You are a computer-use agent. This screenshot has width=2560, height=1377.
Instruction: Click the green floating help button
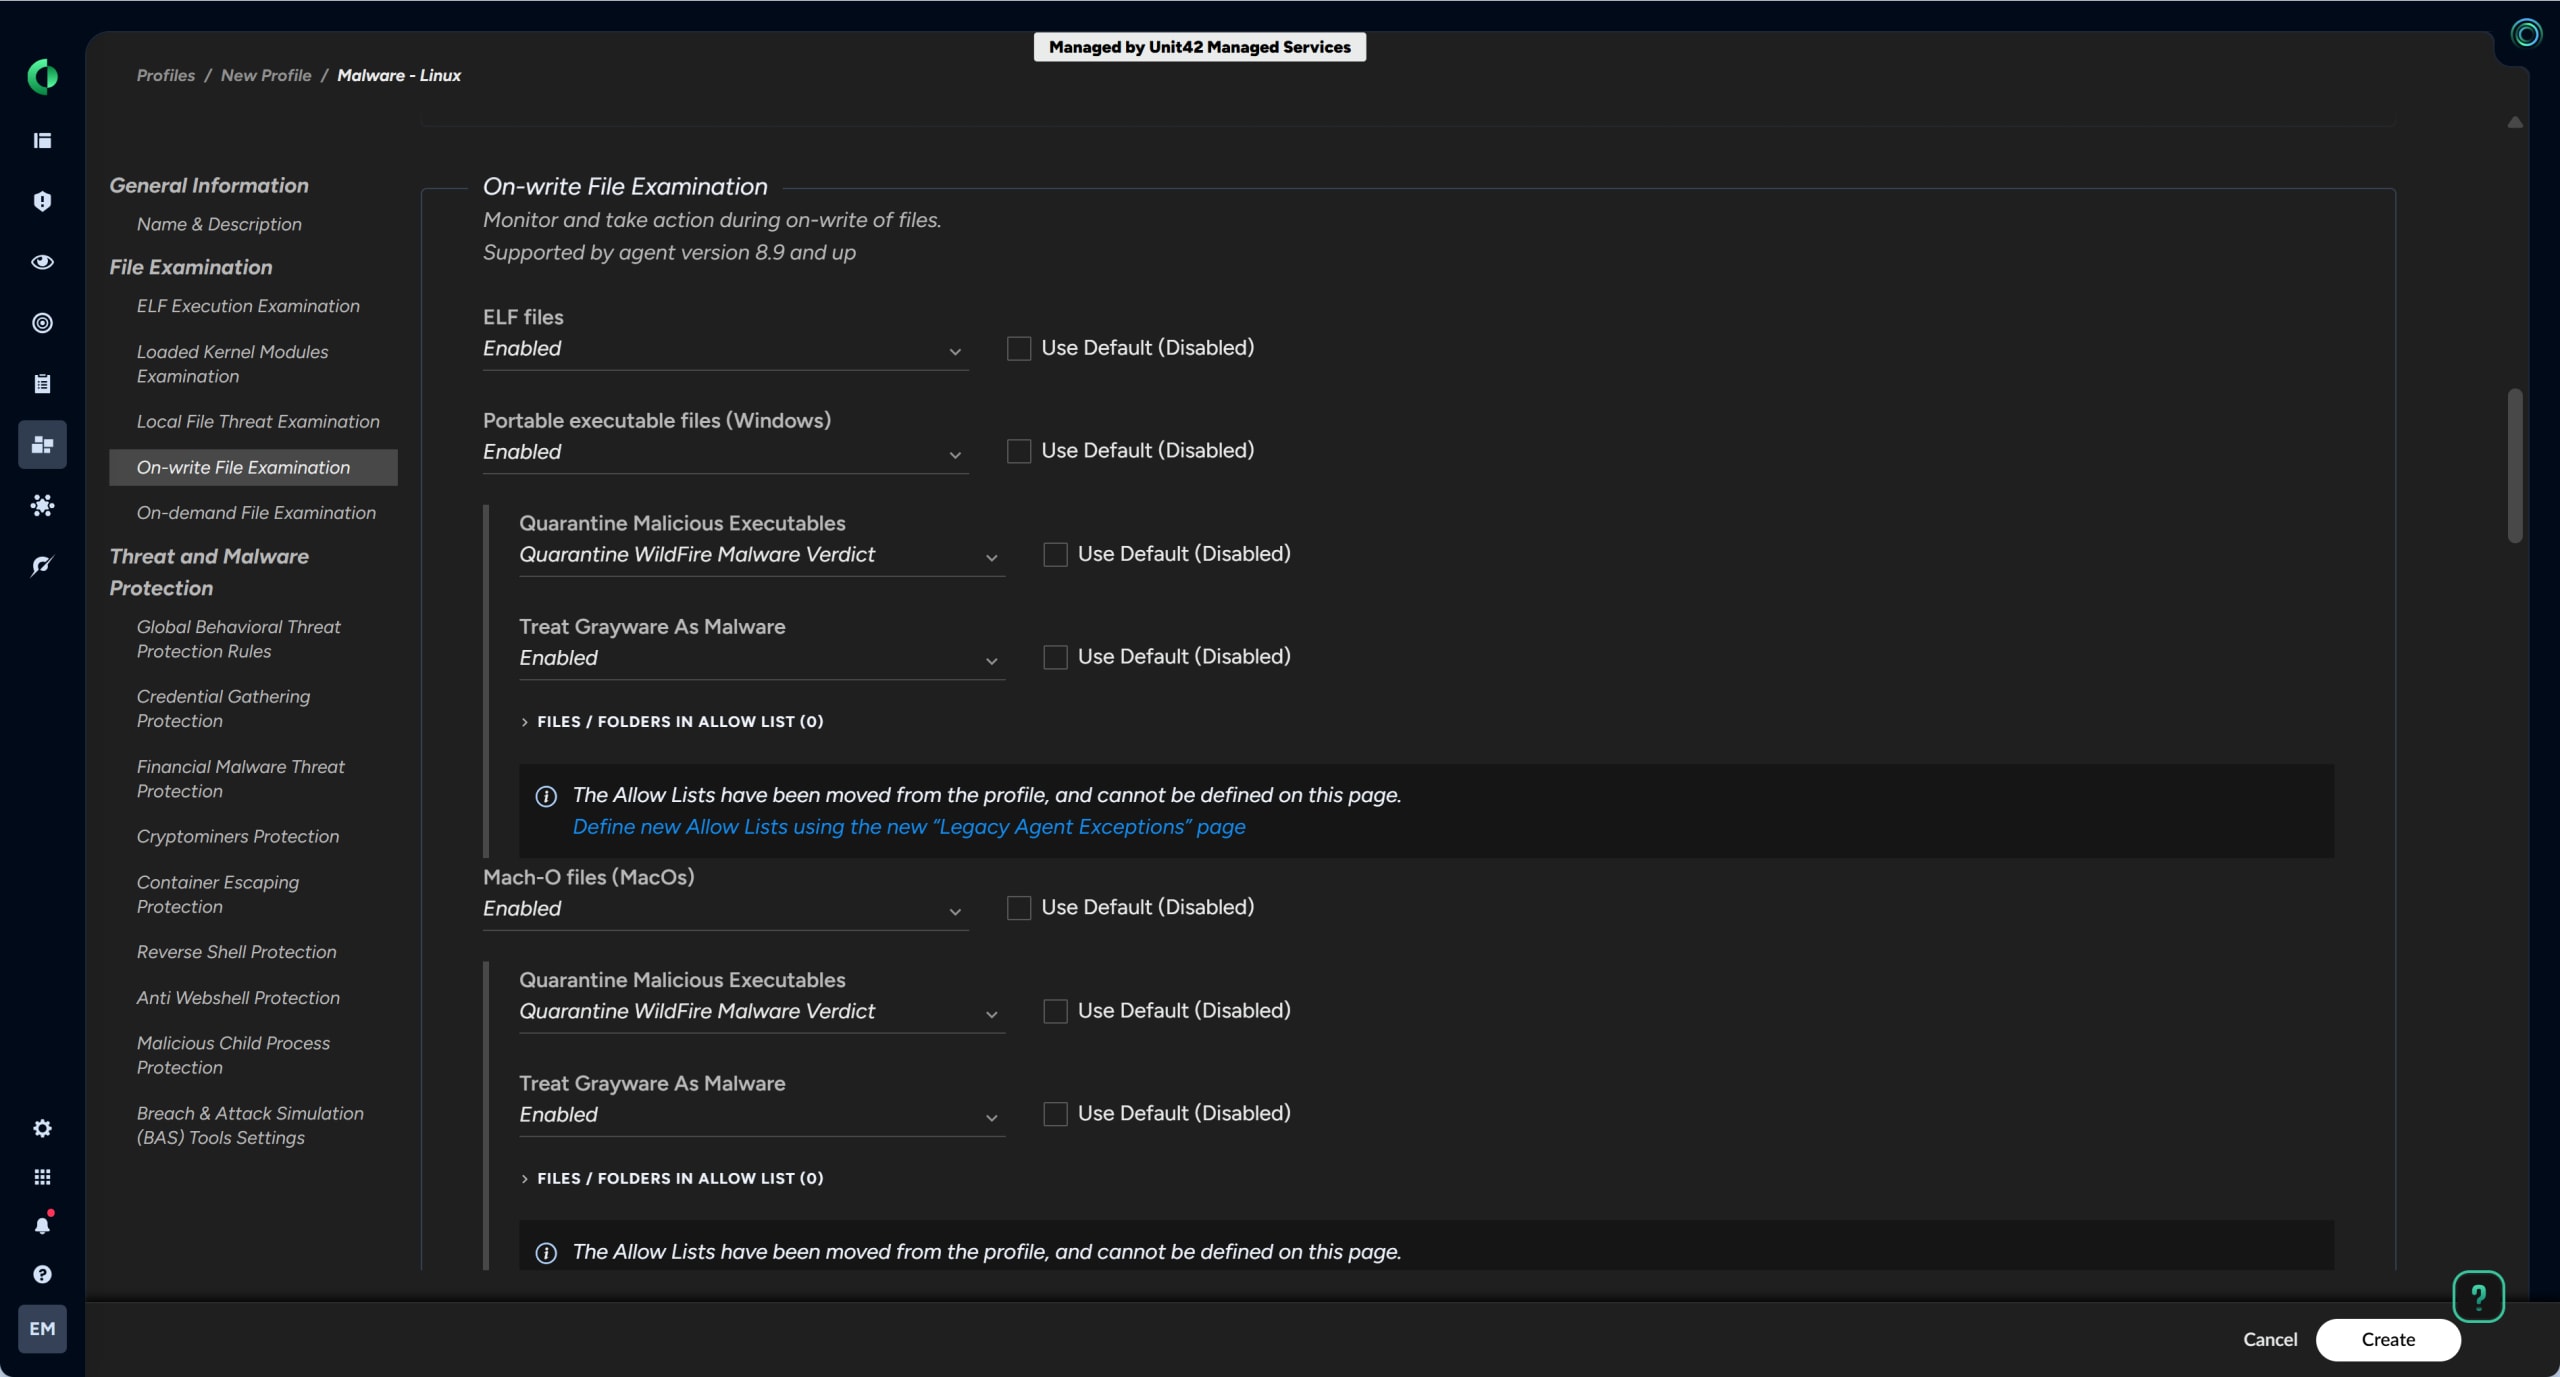click(2478, 1297)
